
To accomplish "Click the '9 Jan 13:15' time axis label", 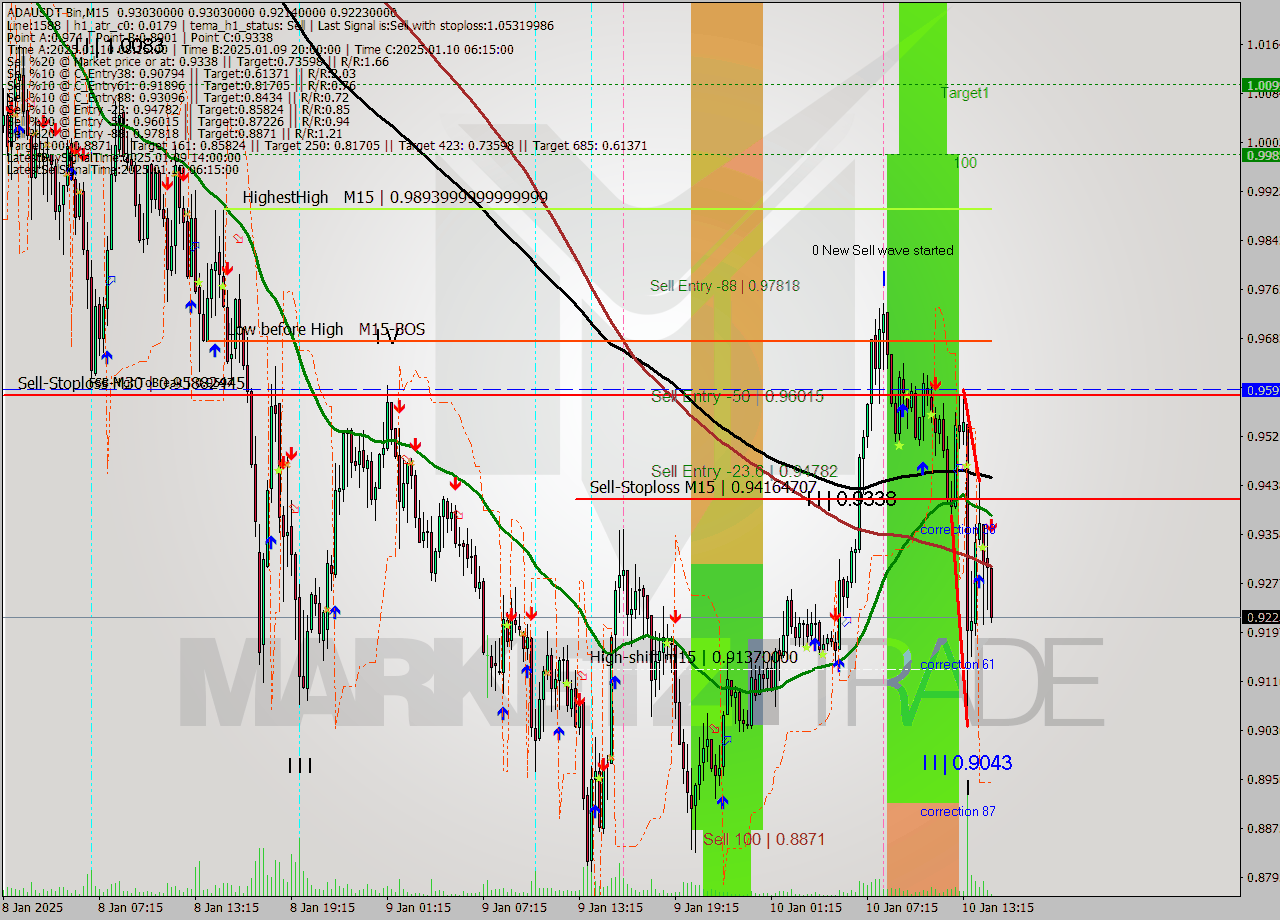I will [x=611, y=908].
